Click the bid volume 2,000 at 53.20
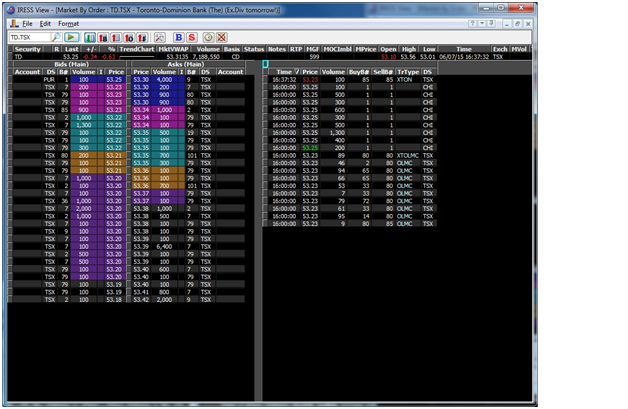Image resolution: width=628 pixels, height=409 pixels. 84,209
